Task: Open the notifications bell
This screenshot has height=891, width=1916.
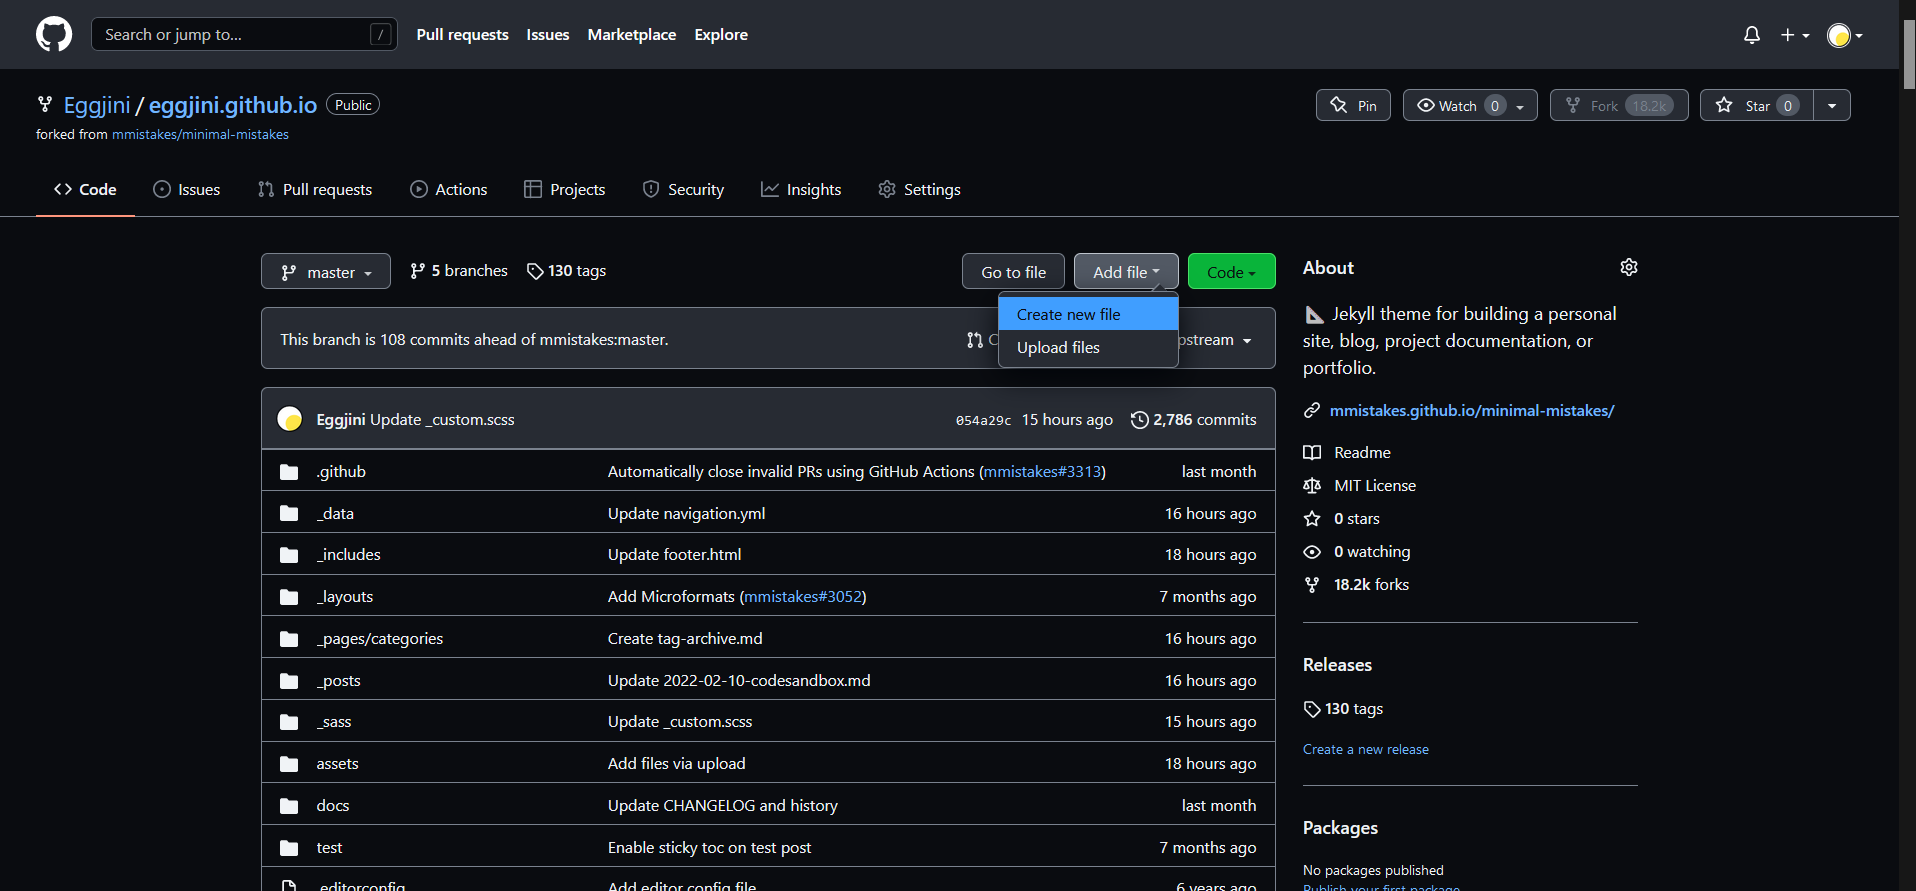Action: [1752, 35]
